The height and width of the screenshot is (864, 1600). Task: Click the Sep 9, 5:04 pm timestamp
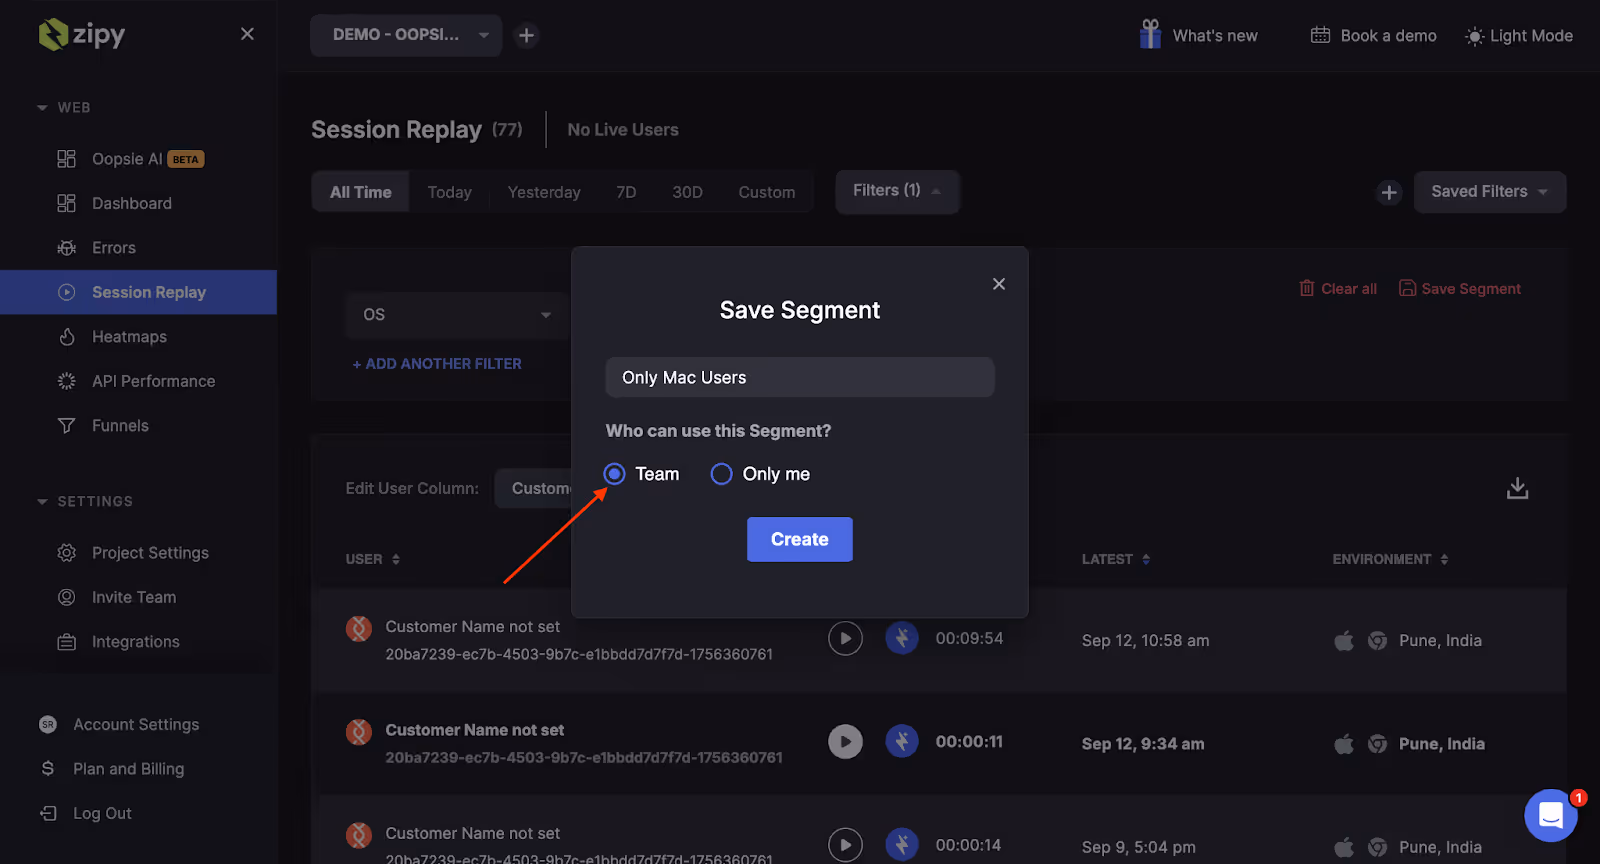pyautogui.click(x=1138, y=847)
